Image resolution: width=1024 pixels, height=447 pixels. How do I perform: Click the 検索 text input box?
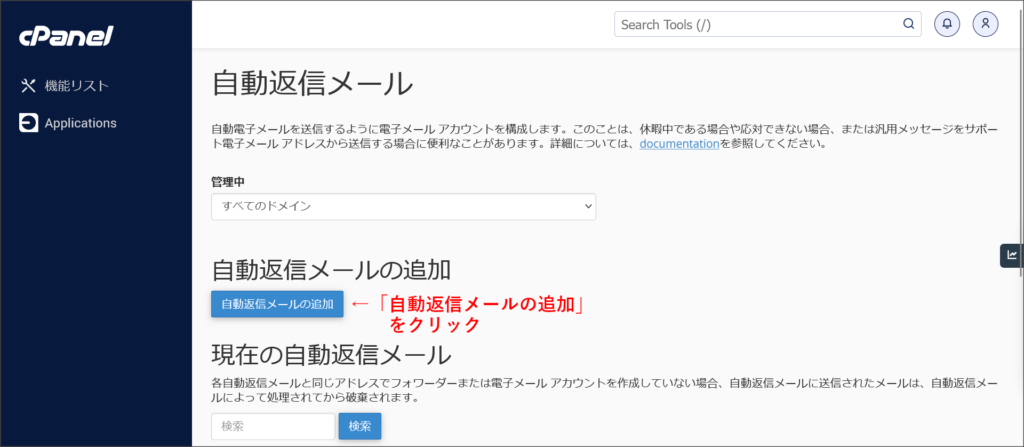pyautogui.click(x=272, y=426)
